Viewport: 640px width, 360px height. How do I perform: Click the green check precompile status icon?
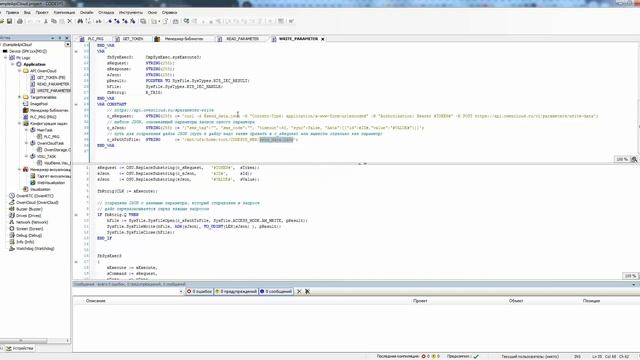[476, 356]
